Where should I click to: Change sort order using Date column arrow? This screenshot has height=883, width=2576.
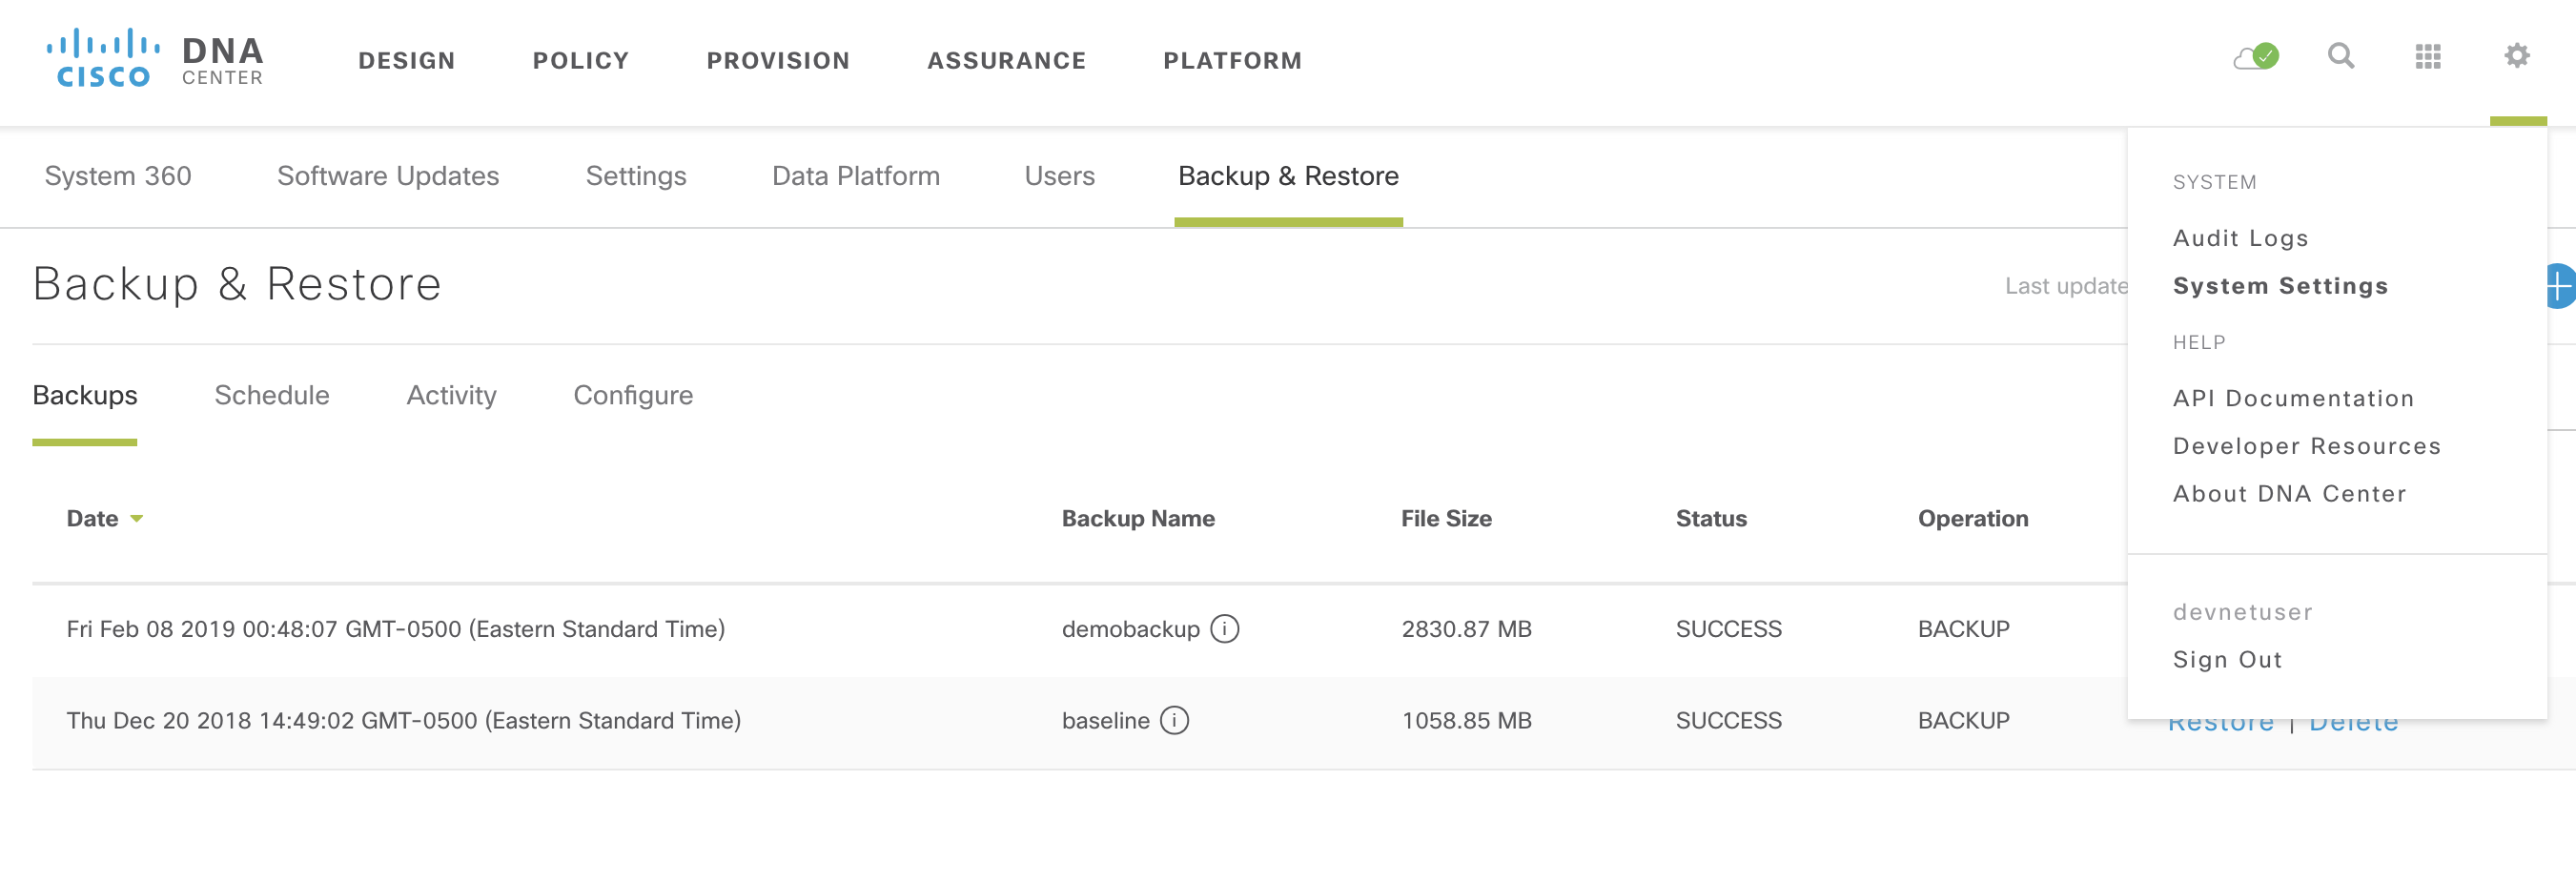pyautogui.click(x=137, y=519)
